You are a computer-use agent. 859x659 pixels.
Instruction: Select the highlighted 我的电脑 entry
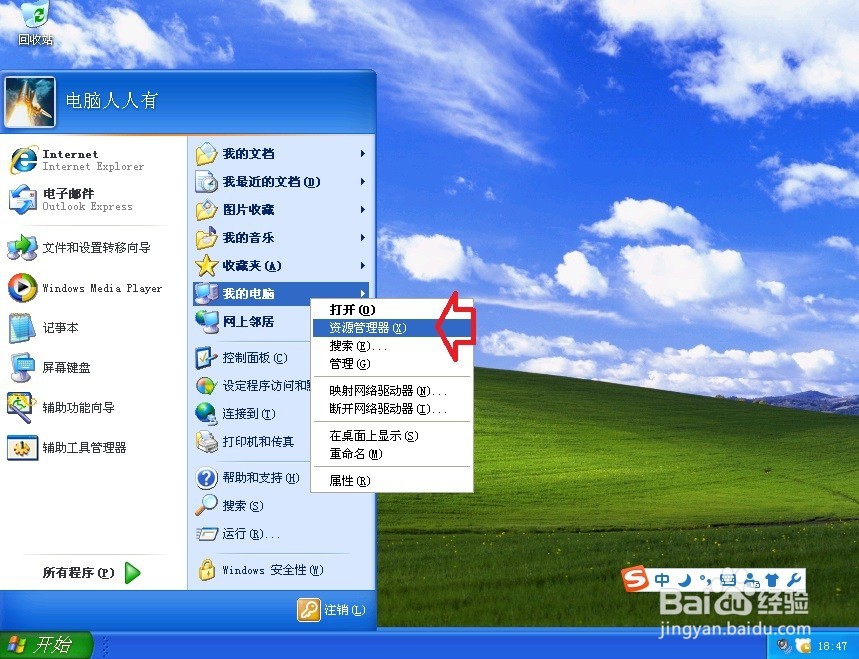pyautogui.click(x=281, y=294)
